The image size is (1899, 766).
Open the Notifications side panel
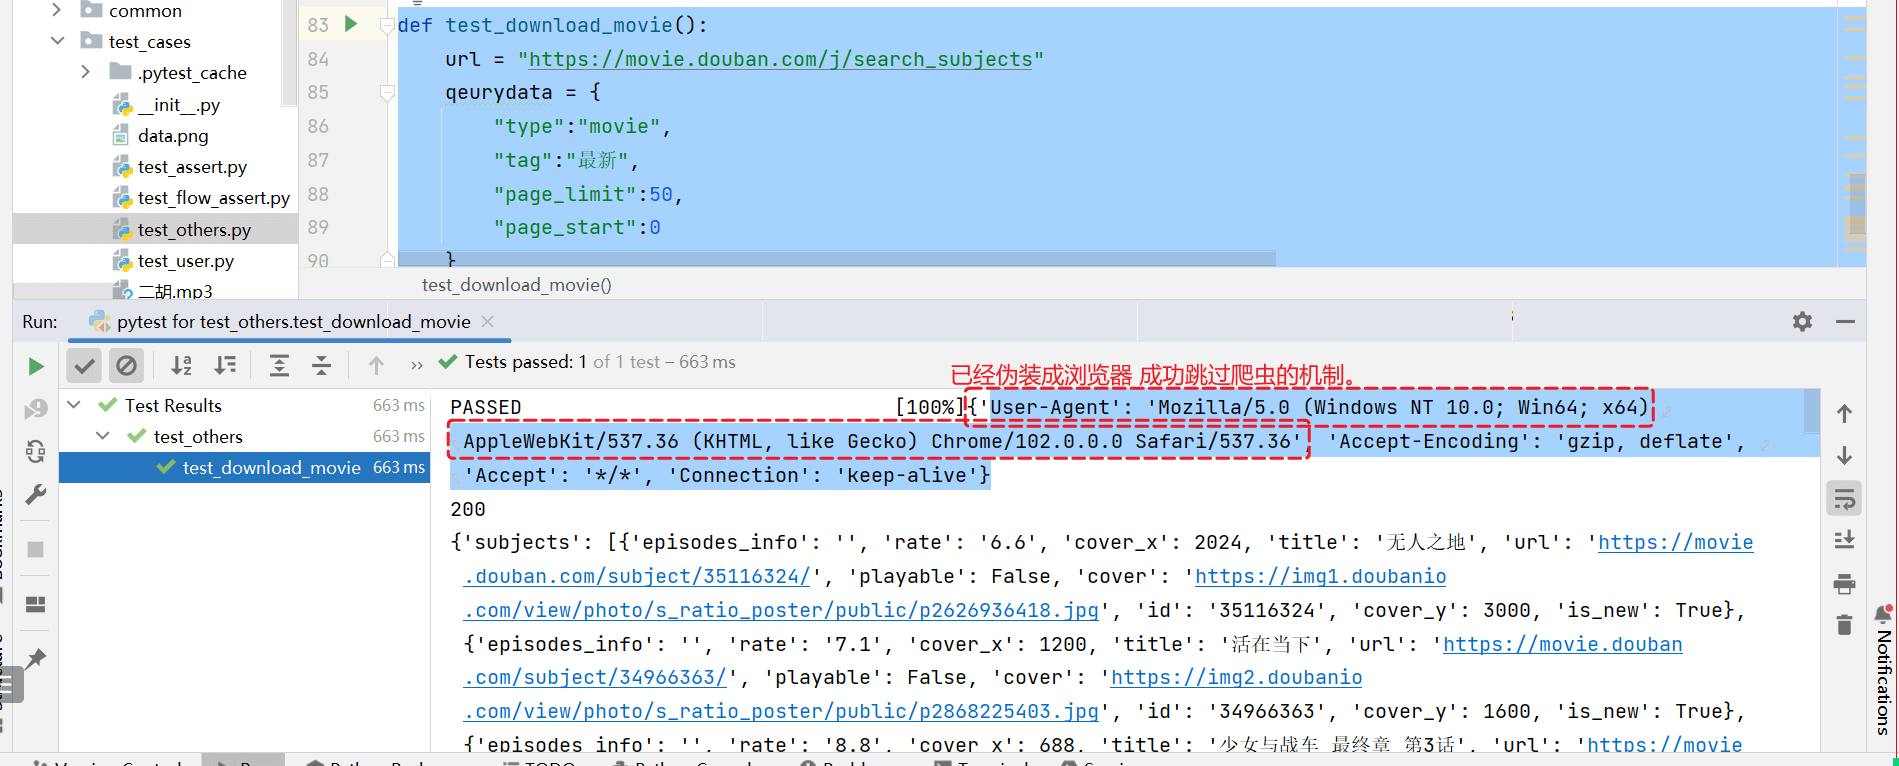(1883, 668)
